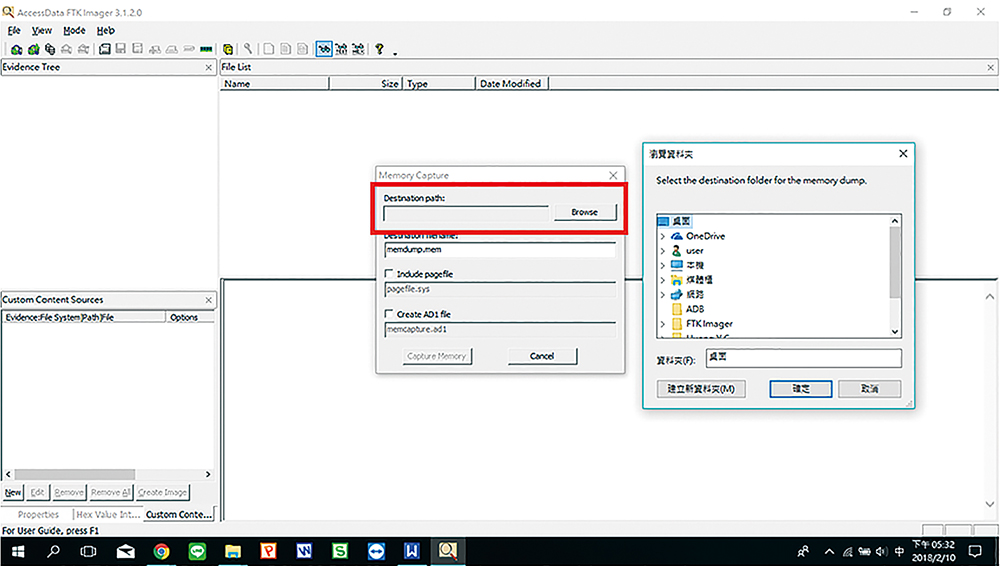Expand the 媒體櫃 (Libraries) node
The width and height of the screenshot is (1000, 566).
tap(663, 280)
